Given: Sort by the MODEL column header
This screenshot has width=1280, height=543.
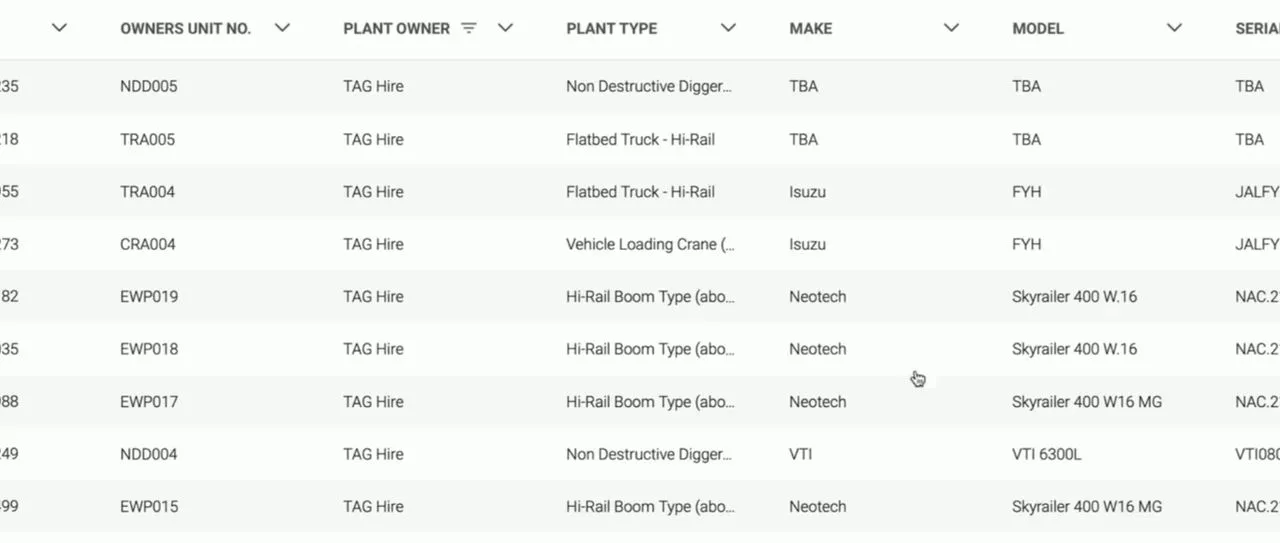Looking at the screenshot, I should [x=1038, y=28].
